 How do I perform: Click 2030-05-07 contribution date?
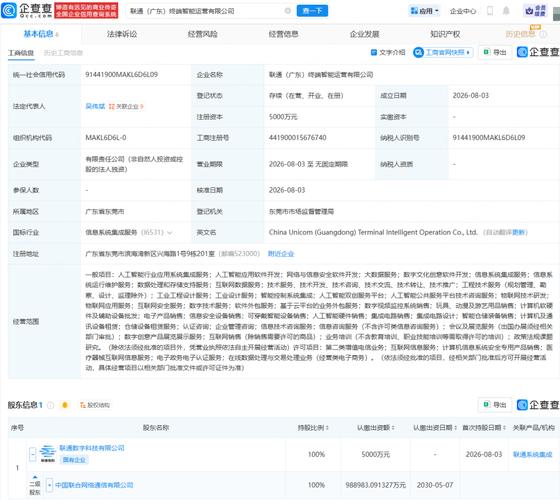[435, 485]
